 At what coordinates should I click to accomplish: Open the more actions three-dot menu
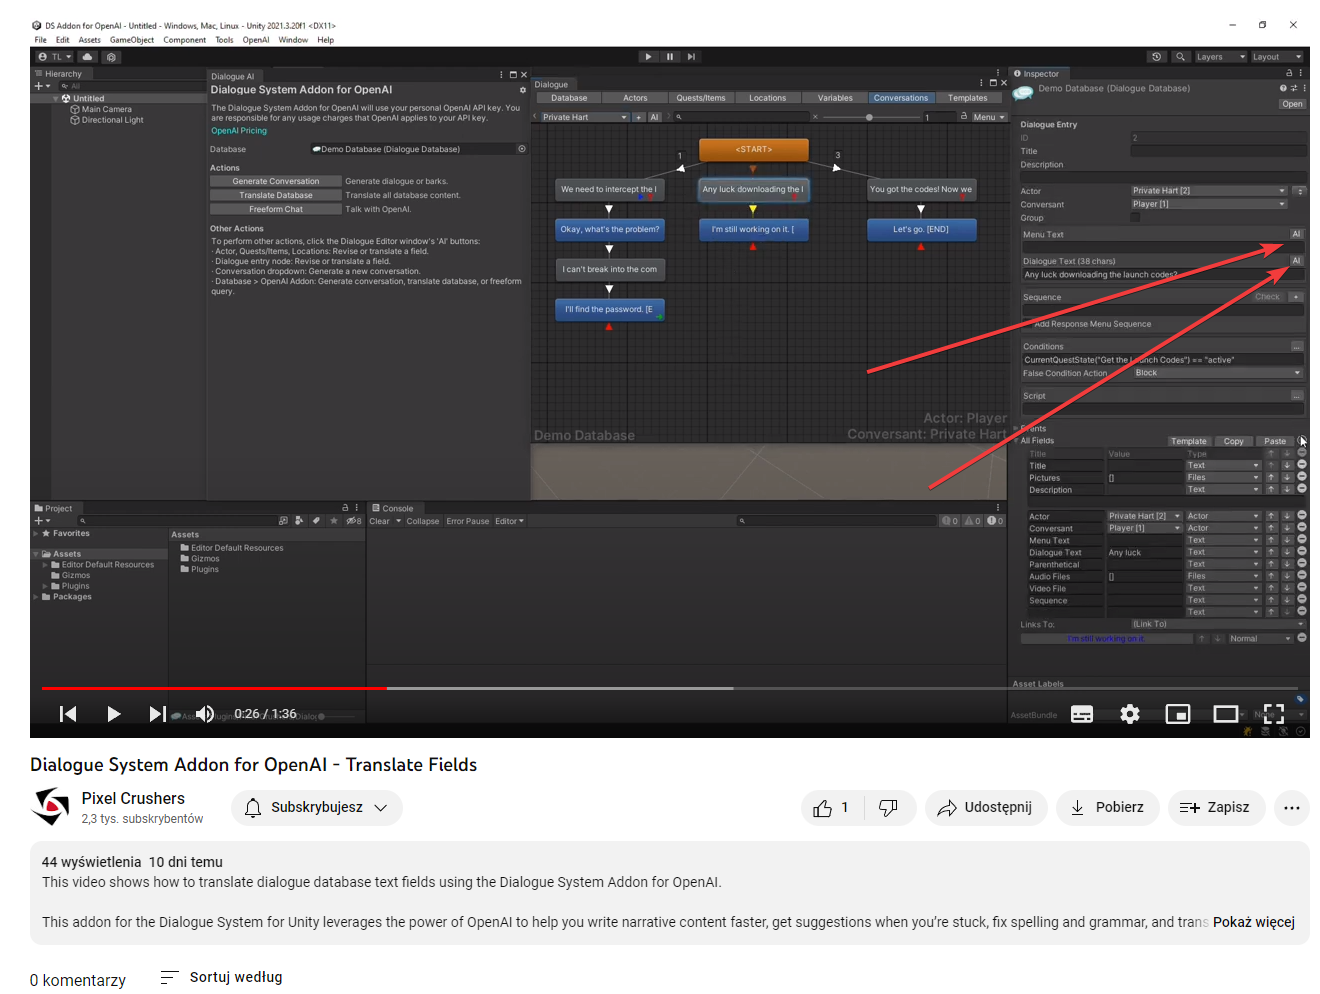1292,808
